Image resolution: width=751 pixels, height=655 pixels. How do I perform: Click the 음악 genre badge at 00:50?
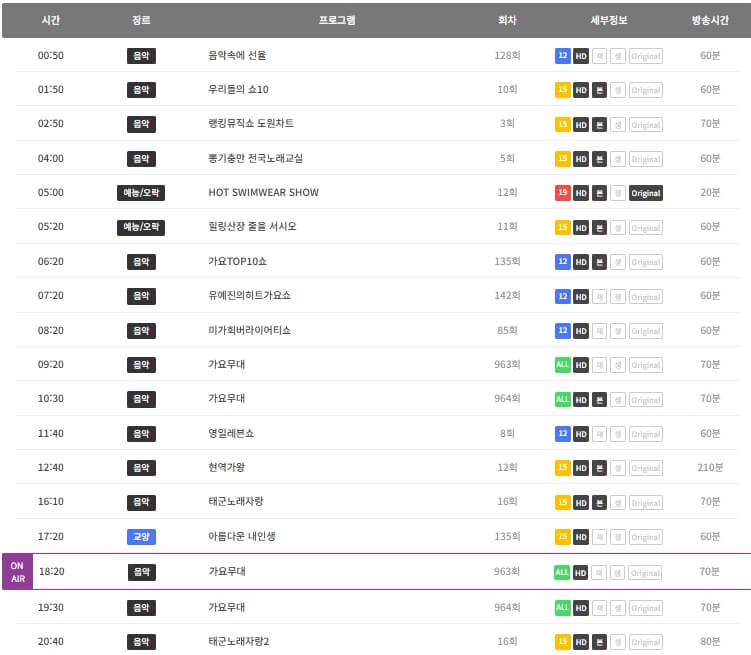pyautogui.click(x=141, y=56)
